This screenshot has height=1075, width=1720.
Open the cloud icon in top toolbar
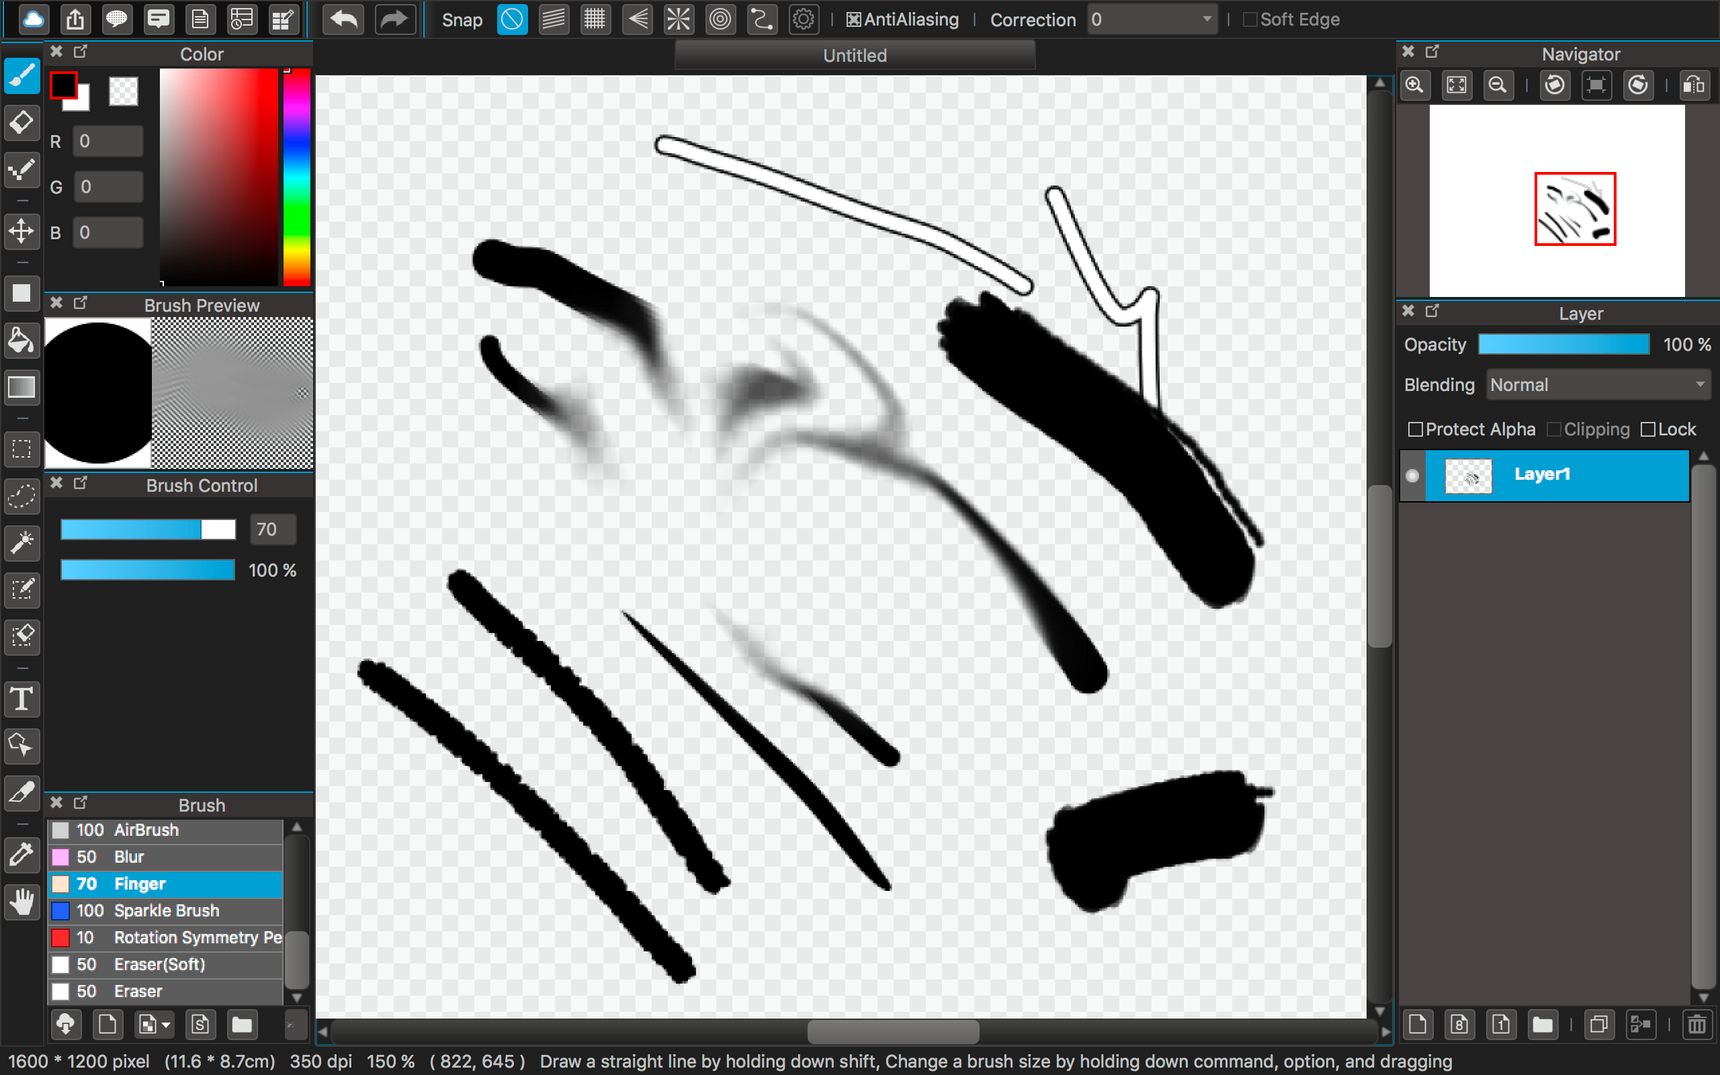pyautogui.click(x=34, y=19)
